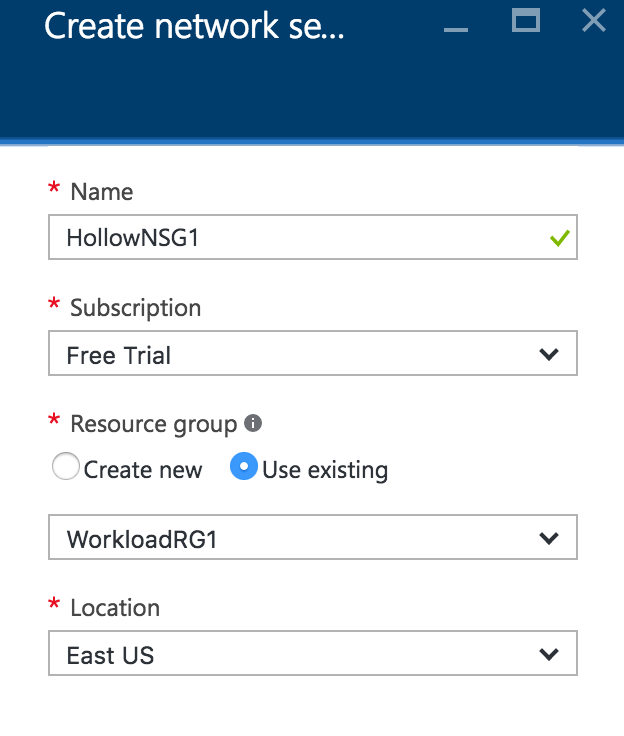Click the chevron arrow on WorkloadRG1 dropdown
Screen dimensions: 624x736
tap(548, 538)
